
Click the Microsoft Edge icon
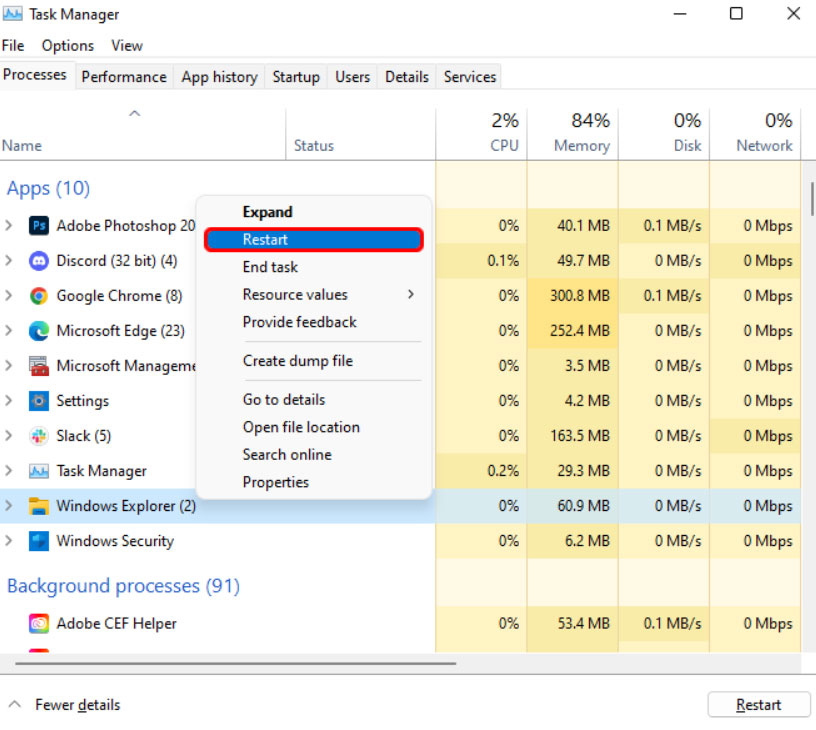point(39,331)
